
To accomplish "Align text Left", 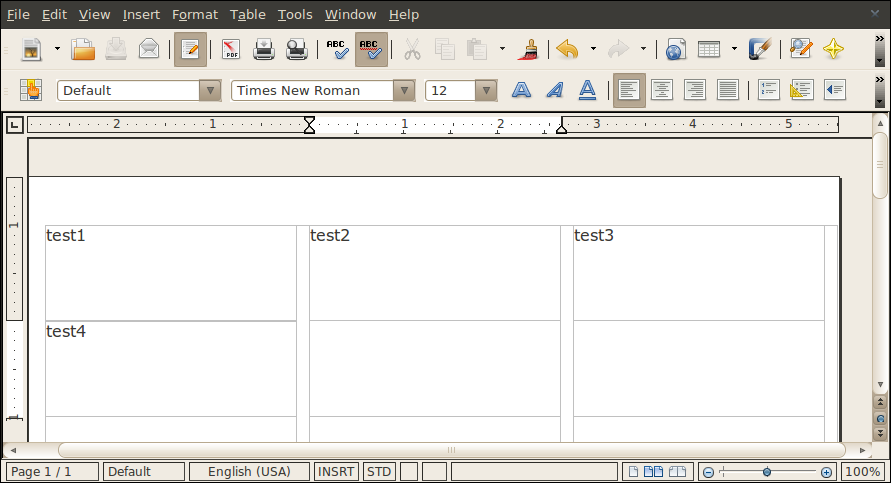I will 629,90.
